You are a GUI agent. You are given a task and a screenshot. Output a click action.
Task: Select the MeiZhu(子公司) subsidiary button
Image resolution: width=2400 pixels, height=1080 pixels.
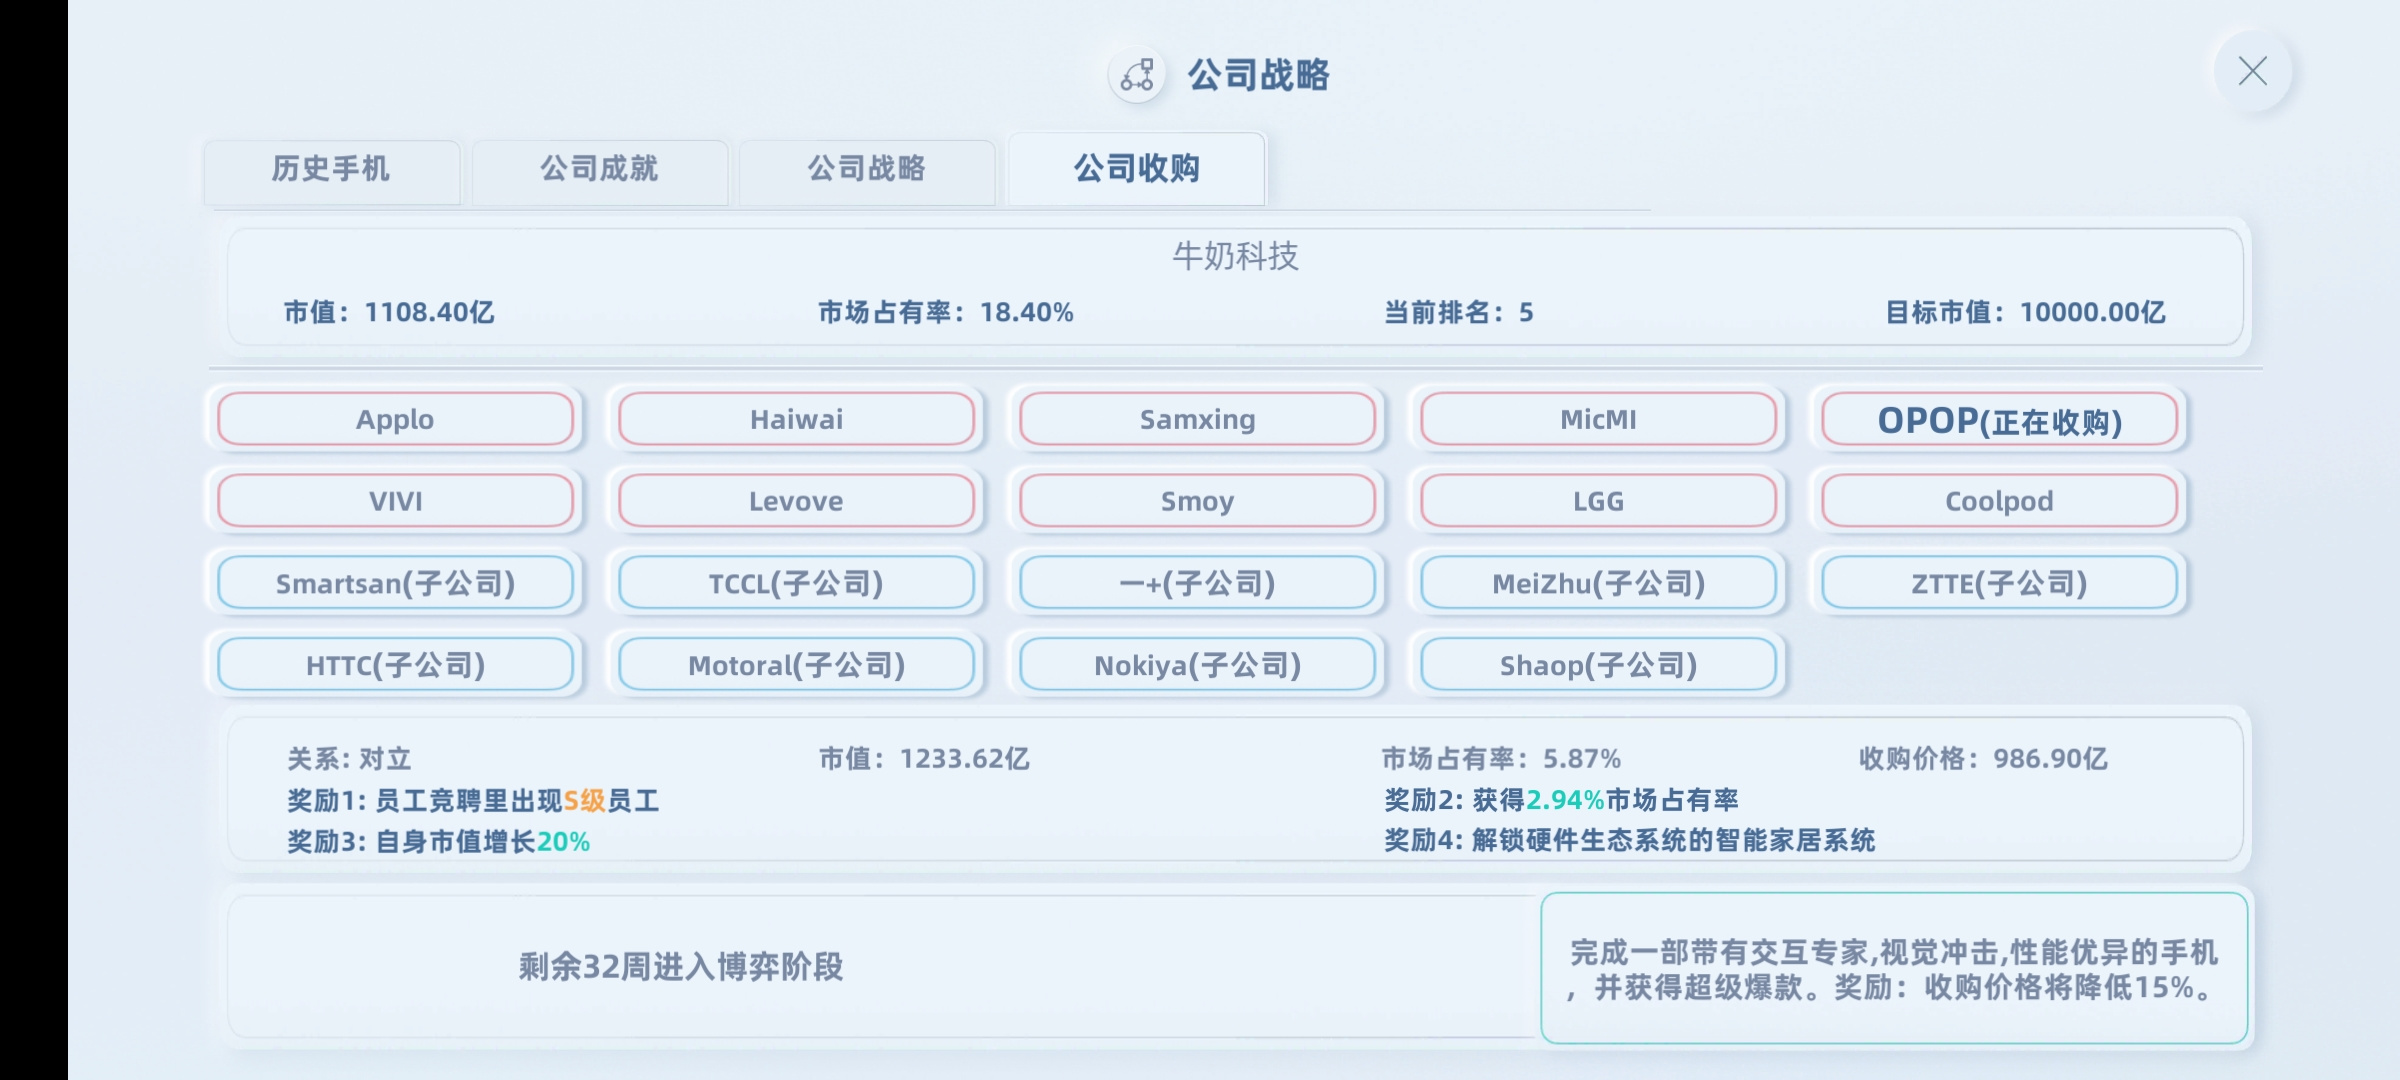(1599, 583)
